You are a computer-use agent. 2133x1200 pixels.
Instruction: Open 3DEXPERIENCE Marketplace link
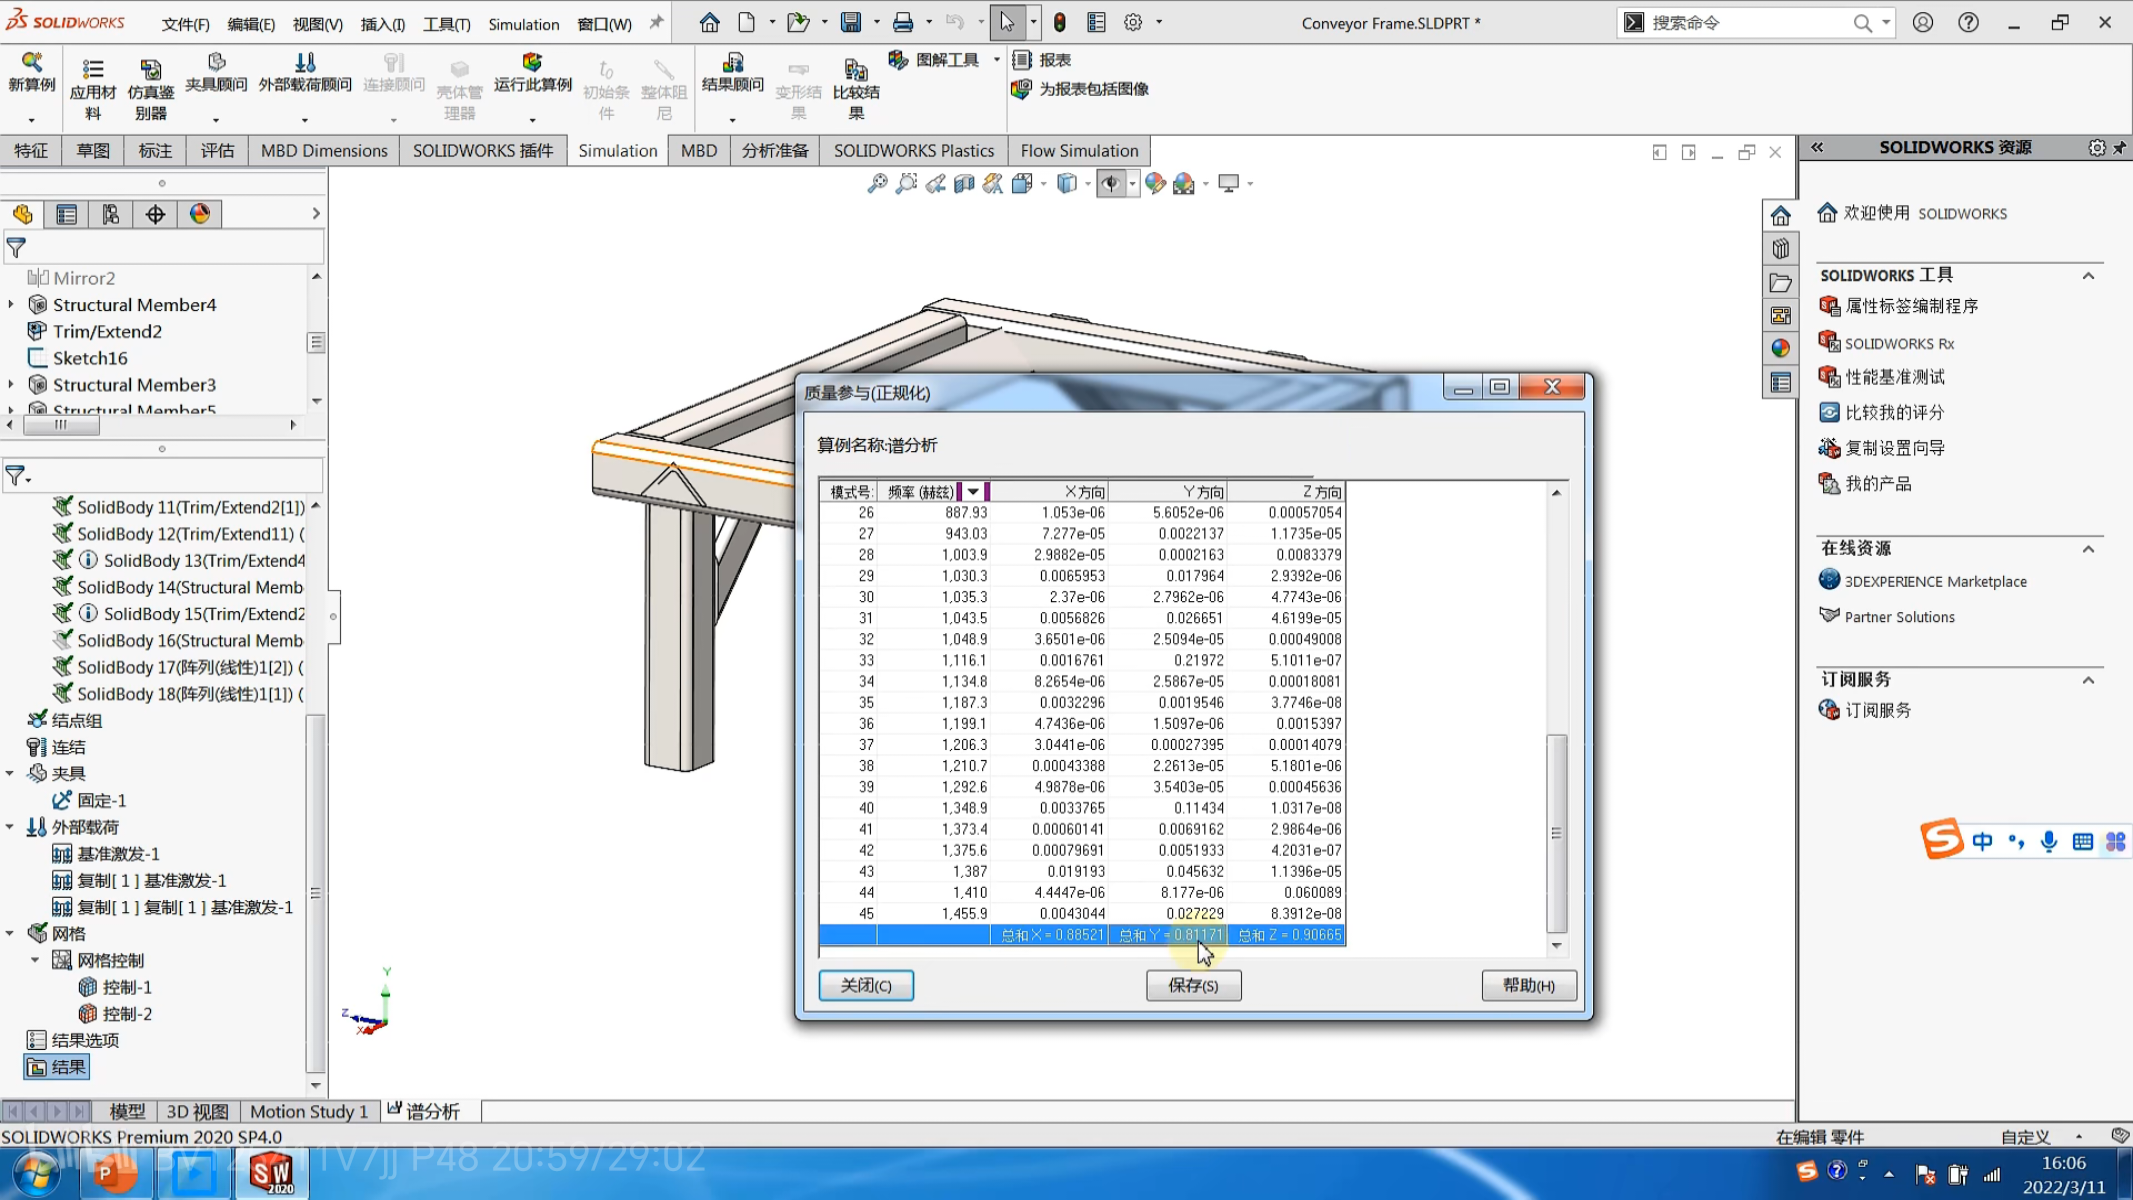[x=1935, y=581]
